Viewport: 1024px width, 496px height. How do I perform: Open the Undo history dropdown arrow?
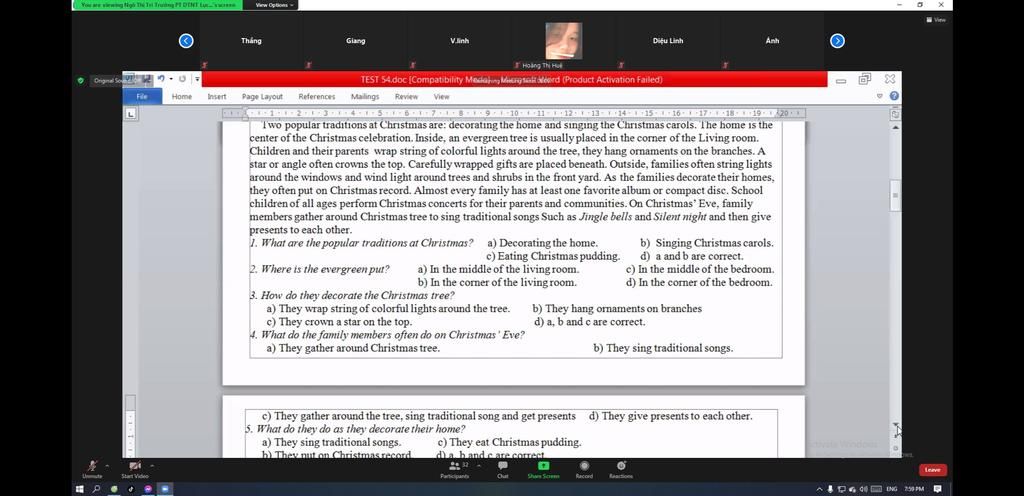(171, 79)
